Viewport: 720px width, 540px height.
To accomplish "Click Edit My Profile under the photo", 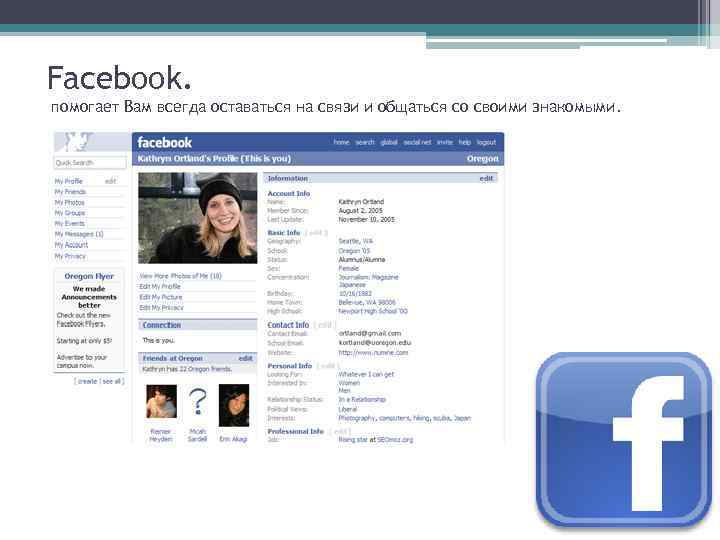I will point(160,287).
